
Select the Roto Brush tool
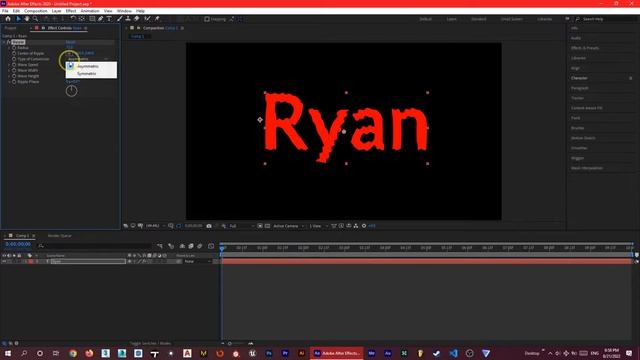click(147, 19)
